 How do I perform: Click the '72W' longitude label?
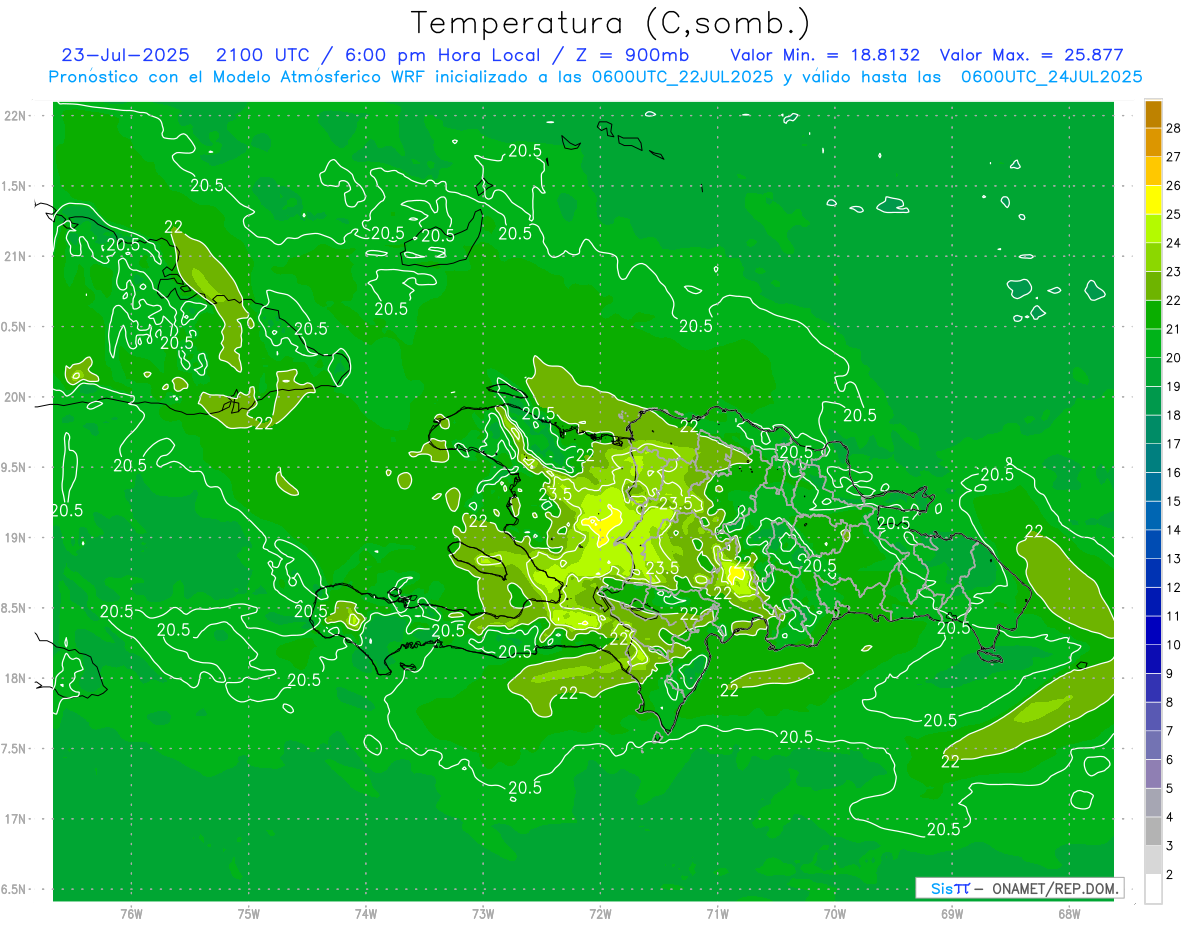pyautogui.click(x=601, y=913)
